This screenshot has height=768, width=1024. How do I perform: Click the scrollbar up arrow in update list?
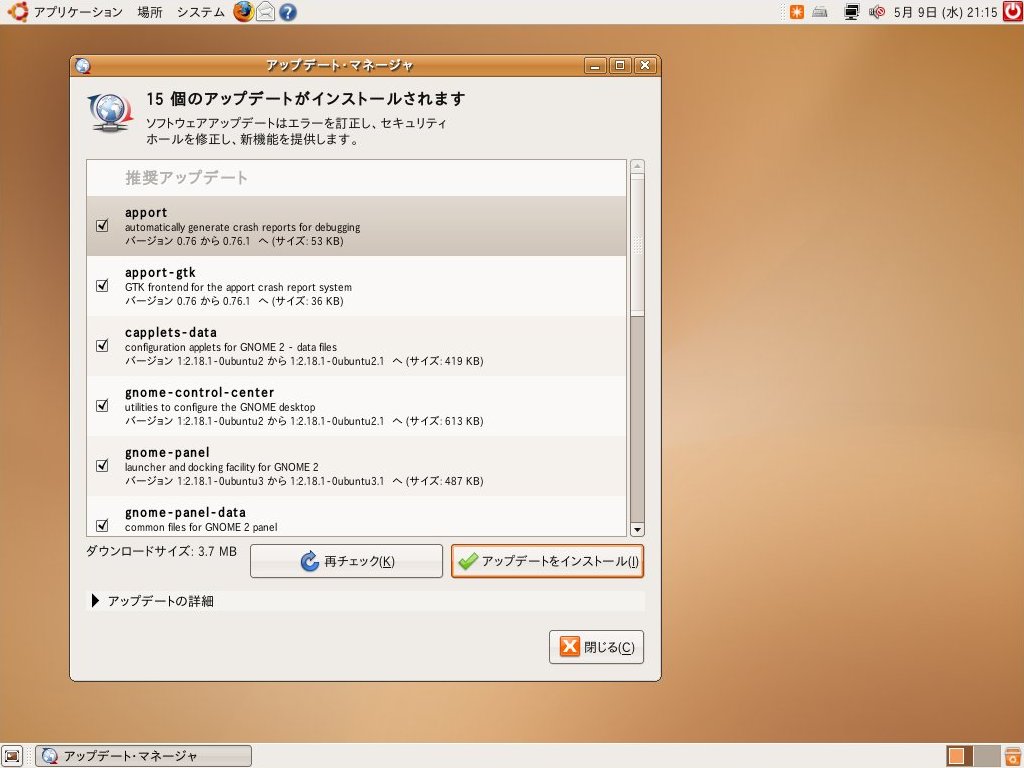[637, 167]
